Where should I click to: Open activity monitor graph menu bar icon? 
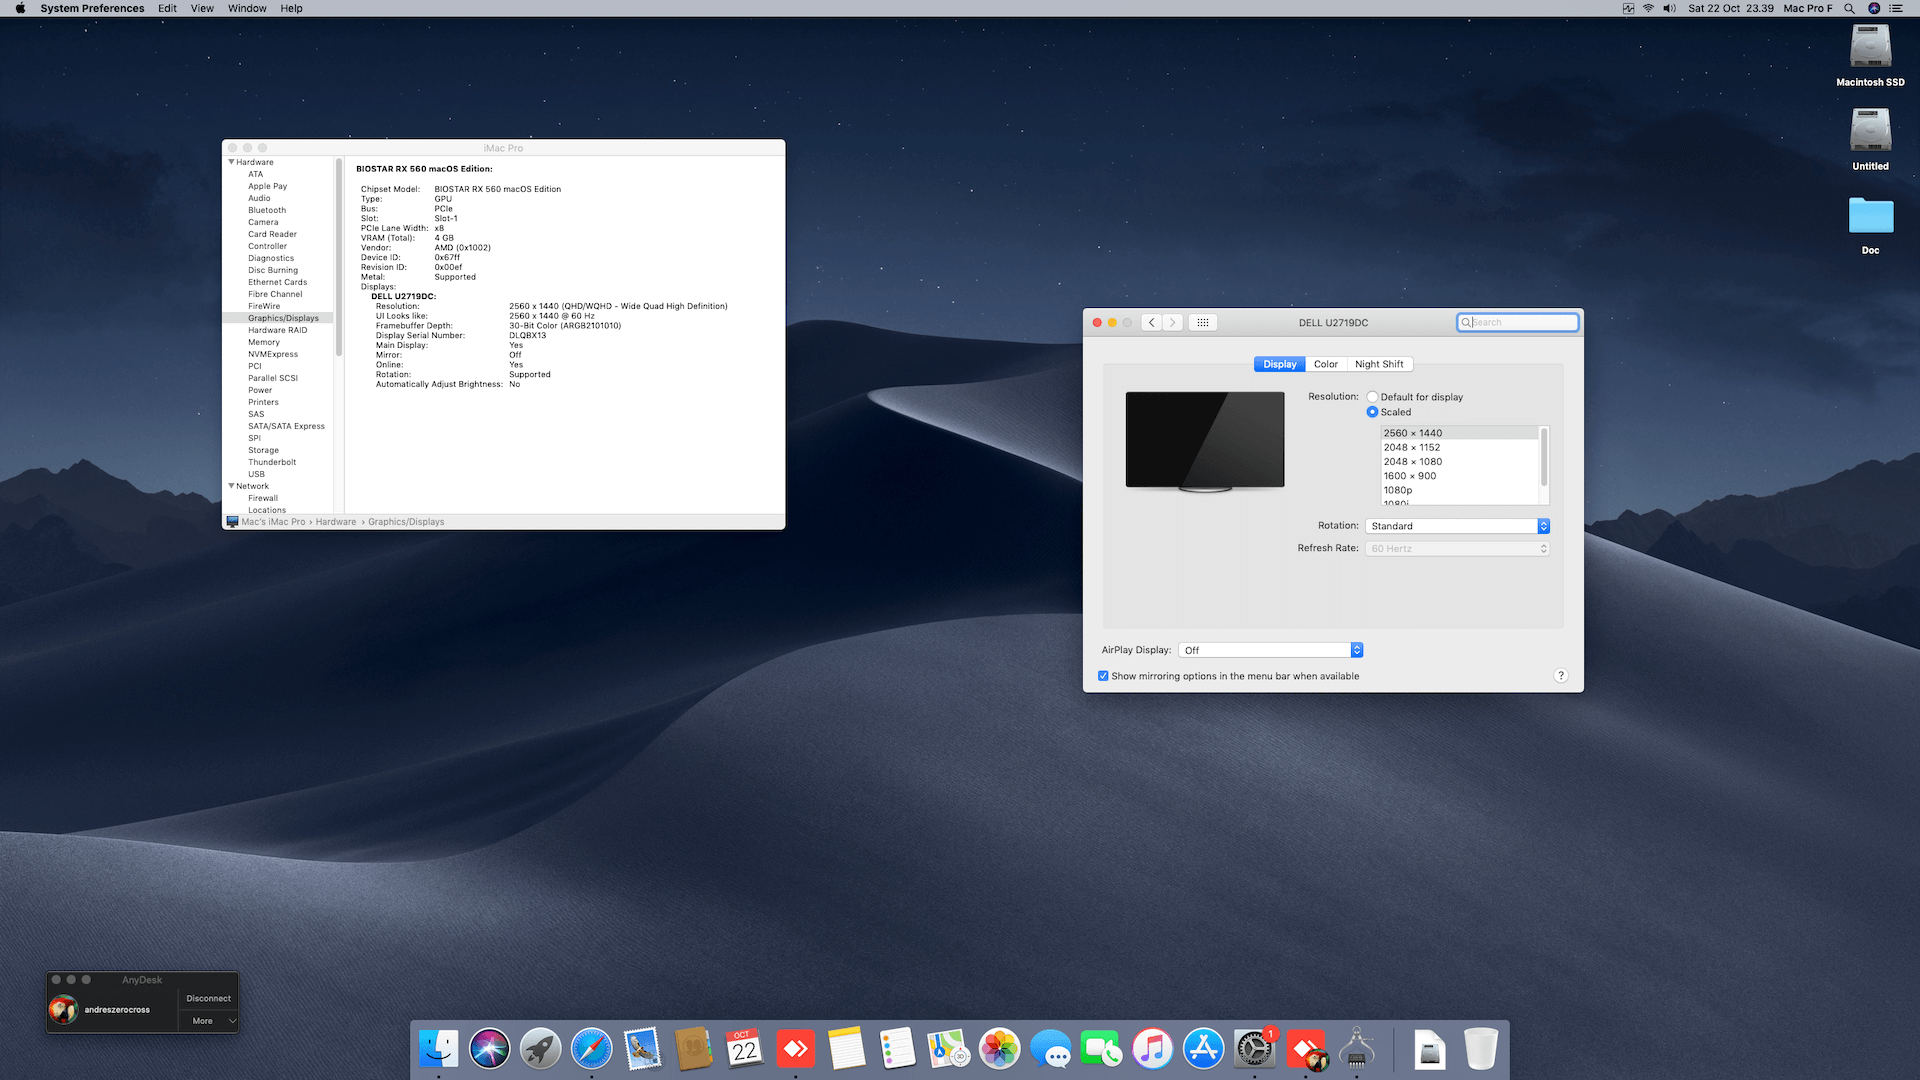point(1629,8)
